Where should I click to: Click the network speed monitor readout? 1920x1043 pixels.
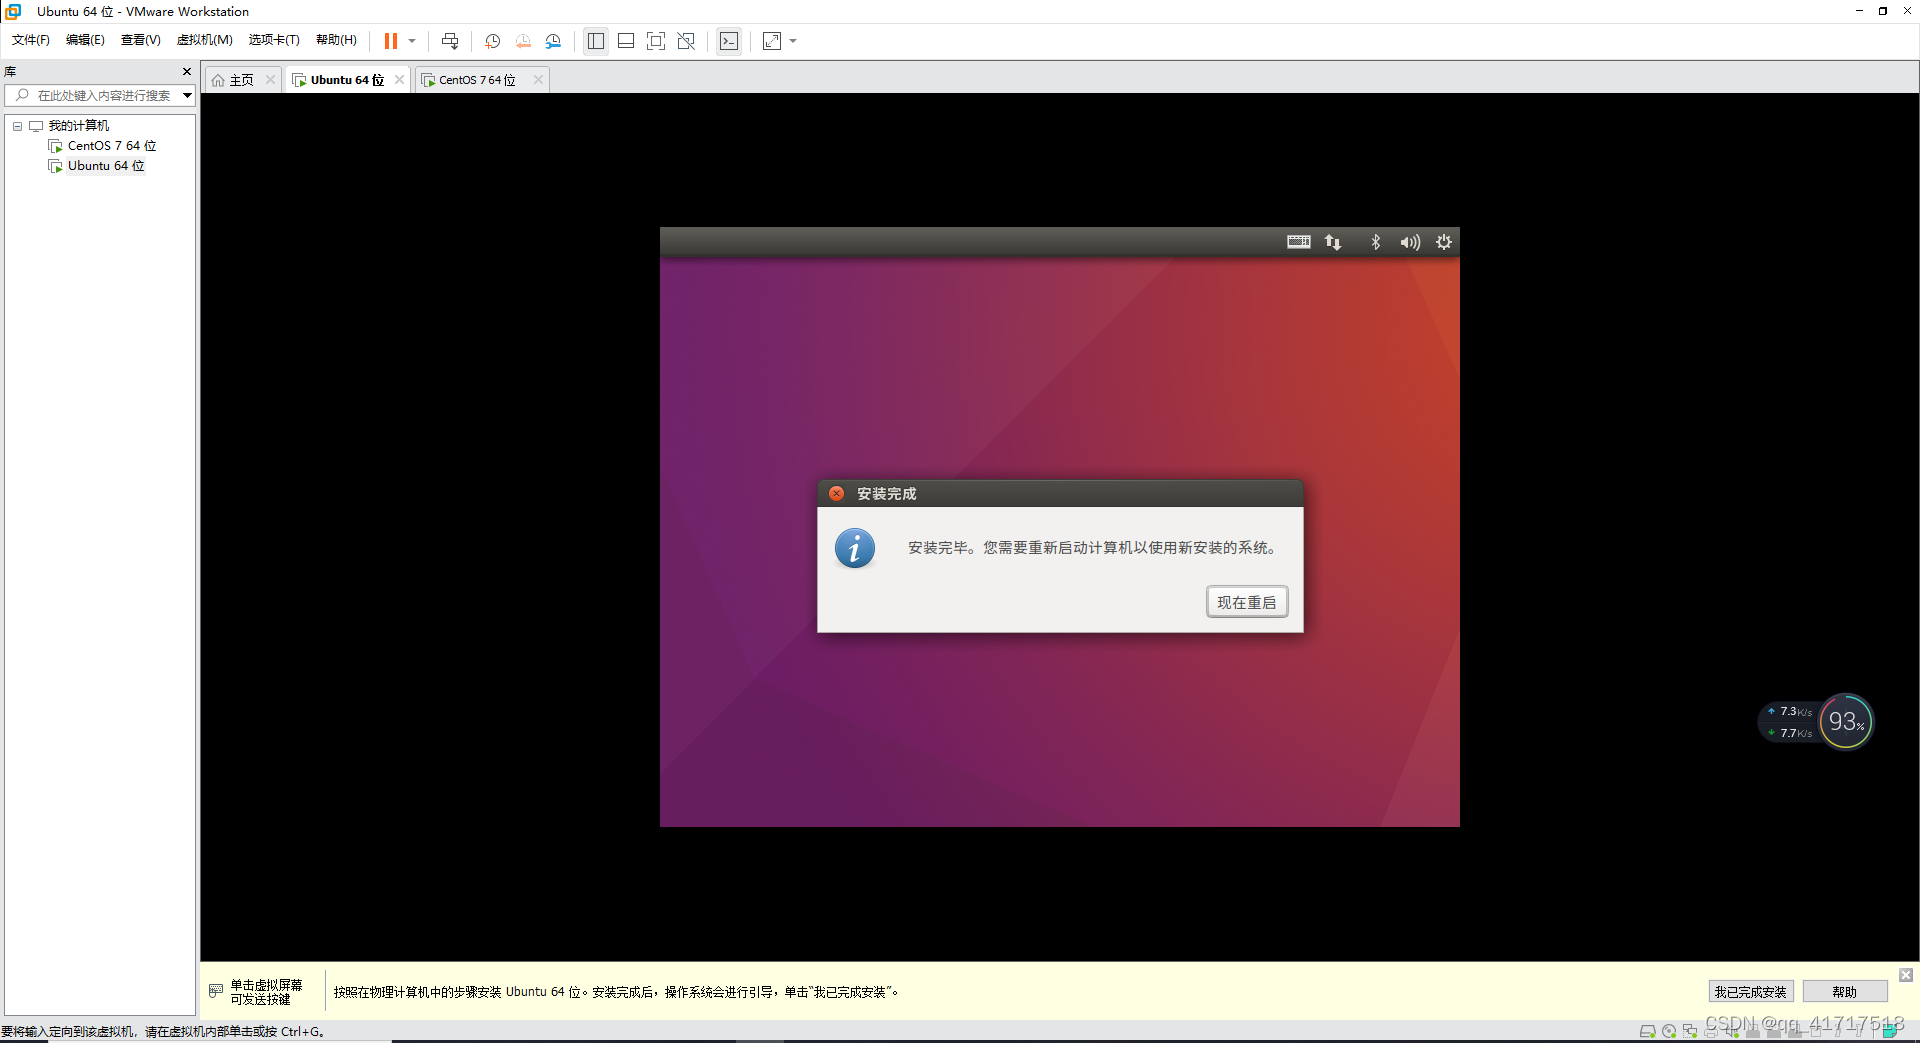tap(1789, 722)
